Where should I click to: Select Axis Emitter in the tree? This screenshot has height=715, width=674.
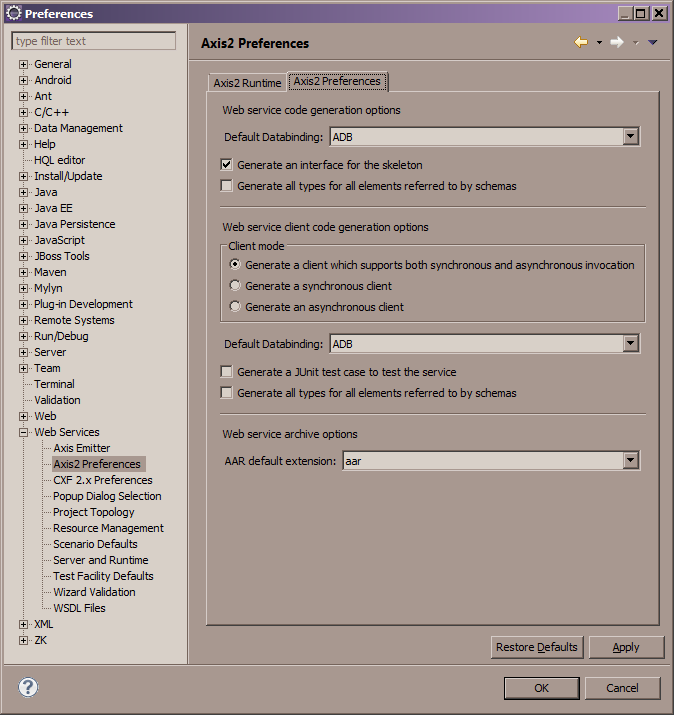click(x=82, y=448)
